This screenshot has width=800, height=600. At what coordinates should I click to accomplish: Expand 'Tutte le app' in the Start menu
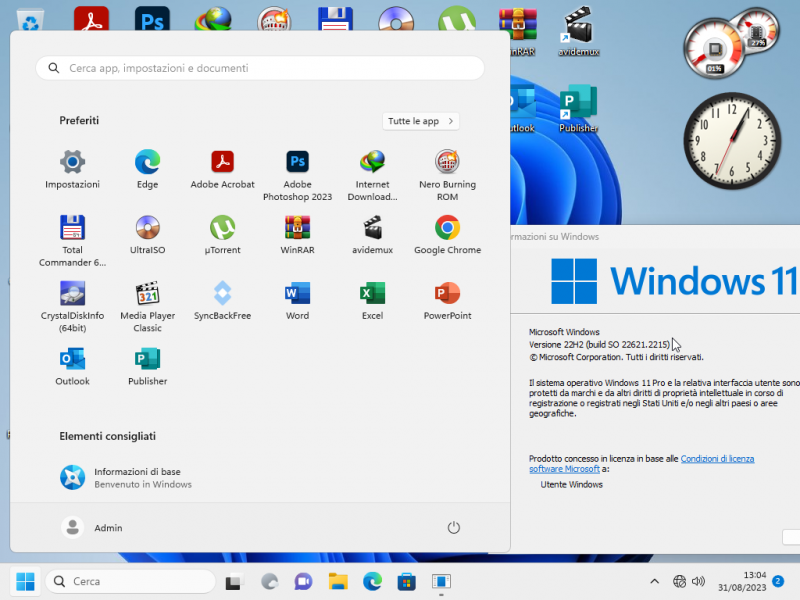[x=420, y=120]
